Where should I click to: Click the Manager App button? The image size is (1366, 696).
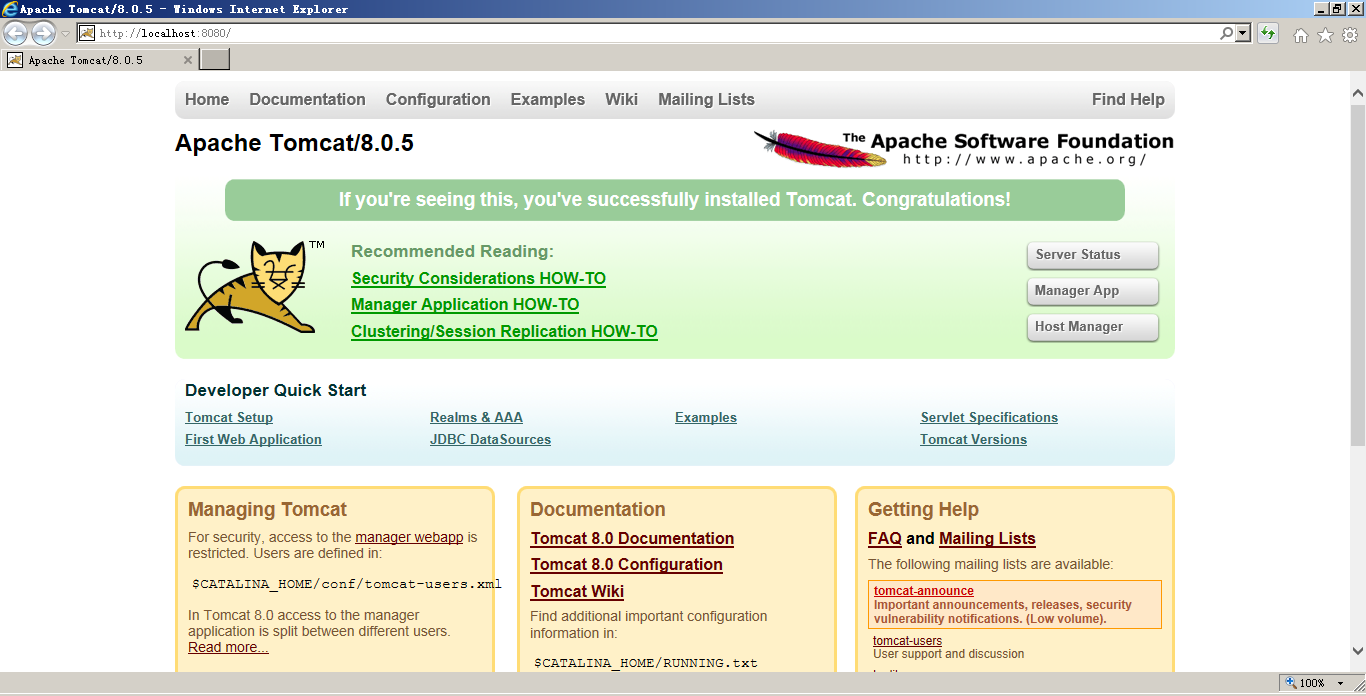pyautogui.click(x=1092, y=291)
